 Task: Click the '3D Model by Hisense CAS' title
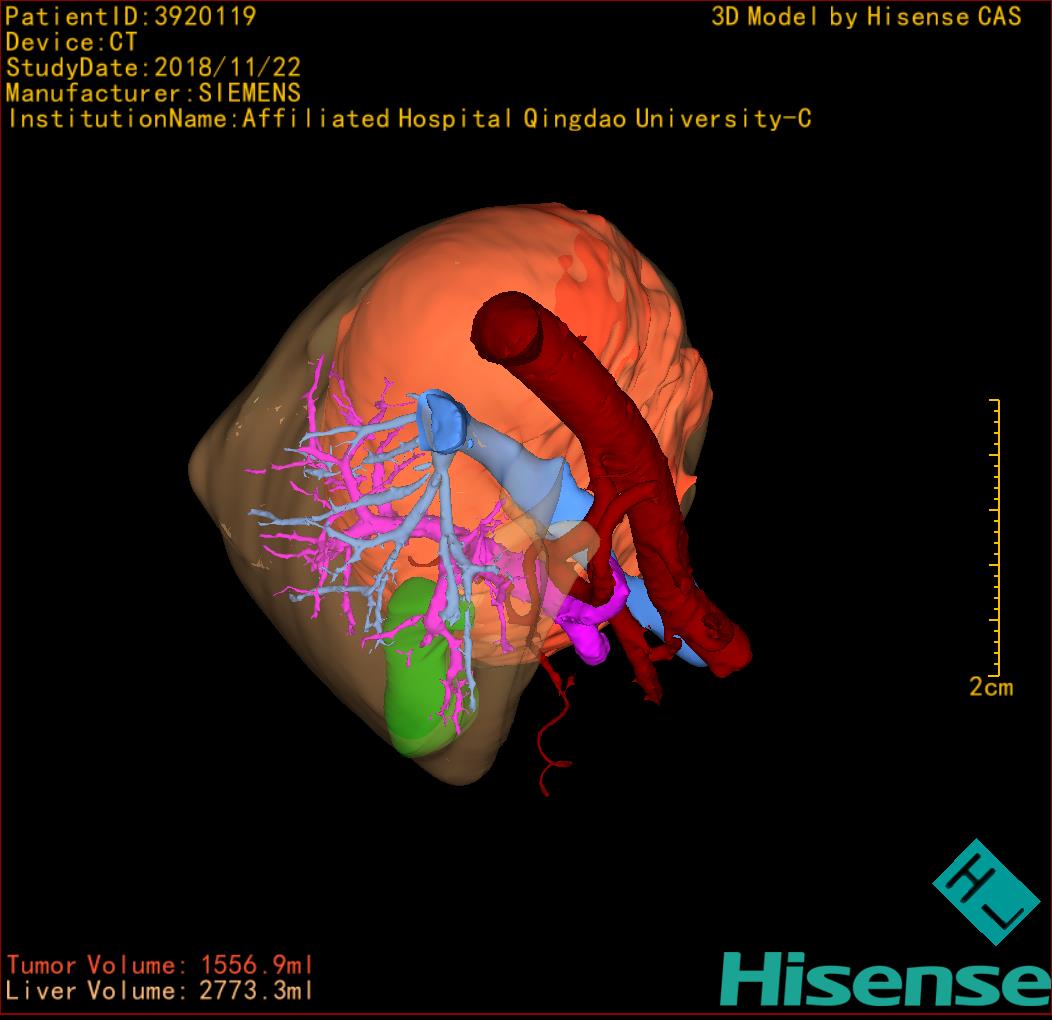coord(866,17)
